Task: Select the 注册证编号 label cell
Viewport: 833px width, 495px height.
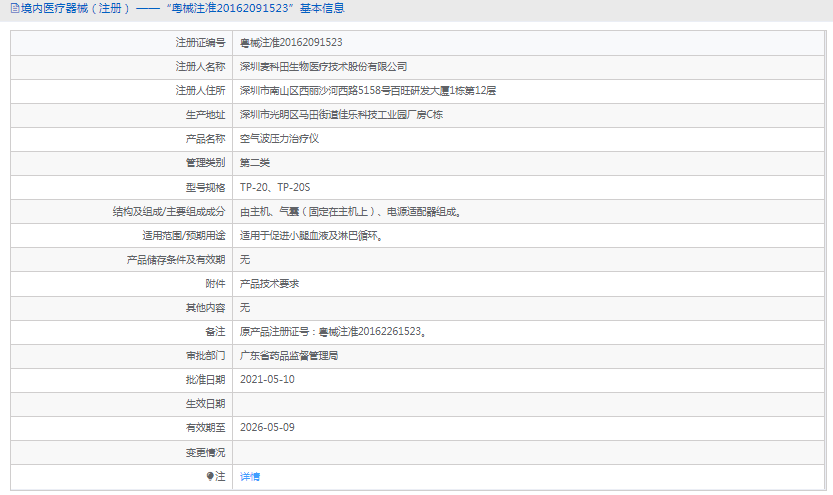Action: 122,42
